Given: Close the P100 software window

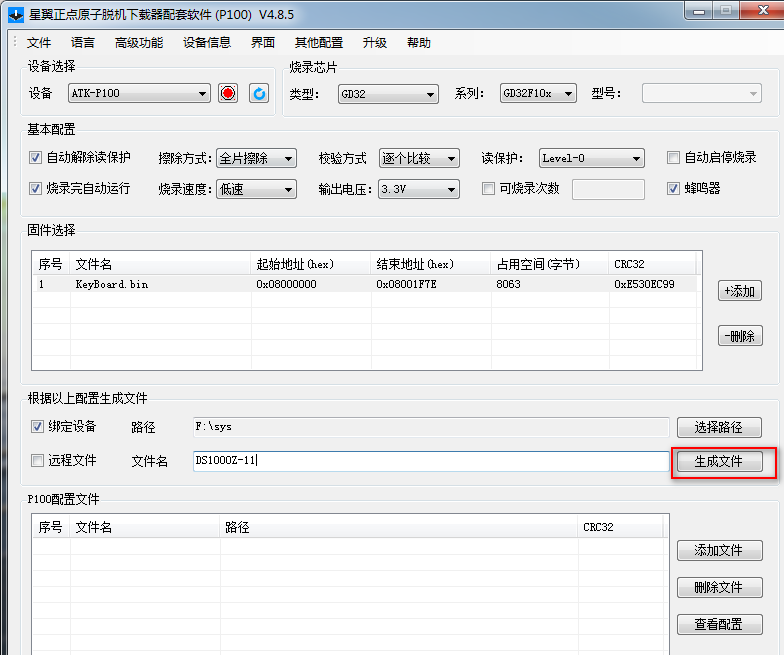Looking at the screenshot, I should [x=762, y=10].
